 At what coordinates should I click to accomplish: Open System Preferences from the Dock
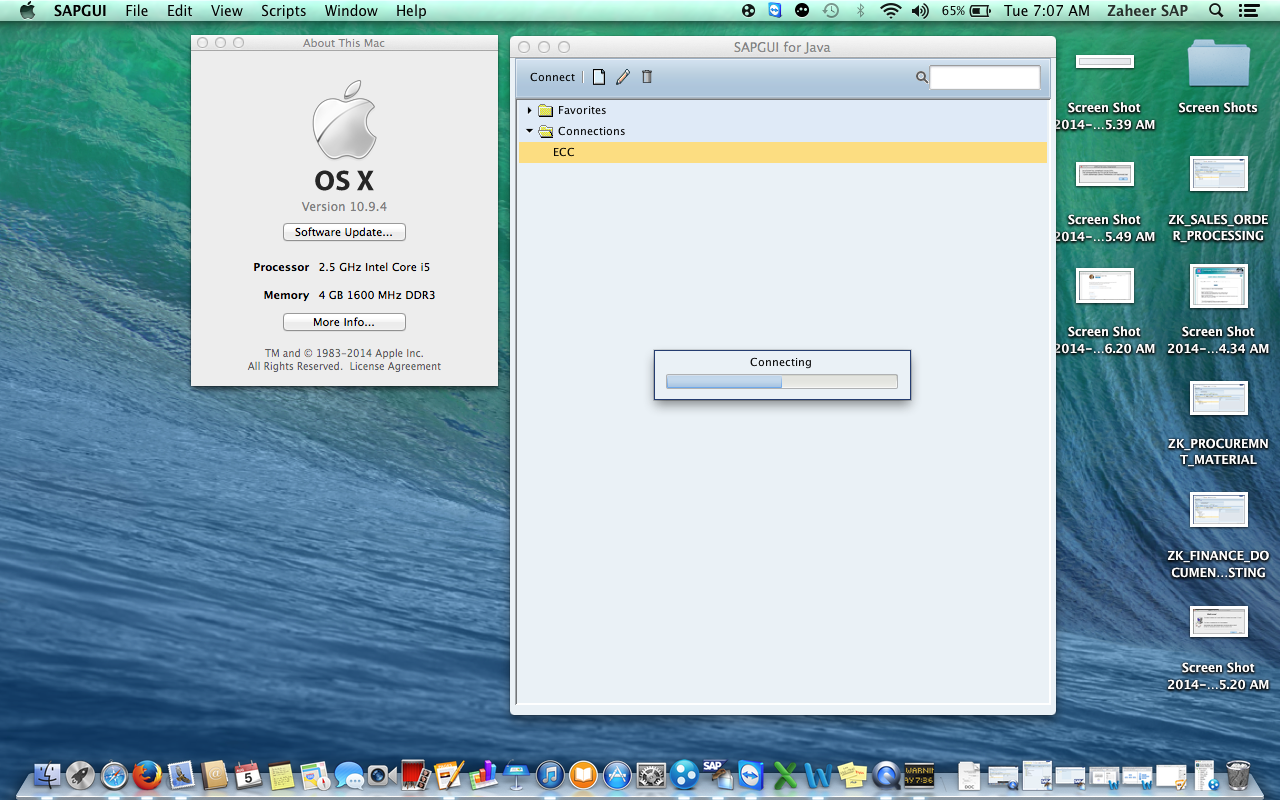(x=651, y=774)
